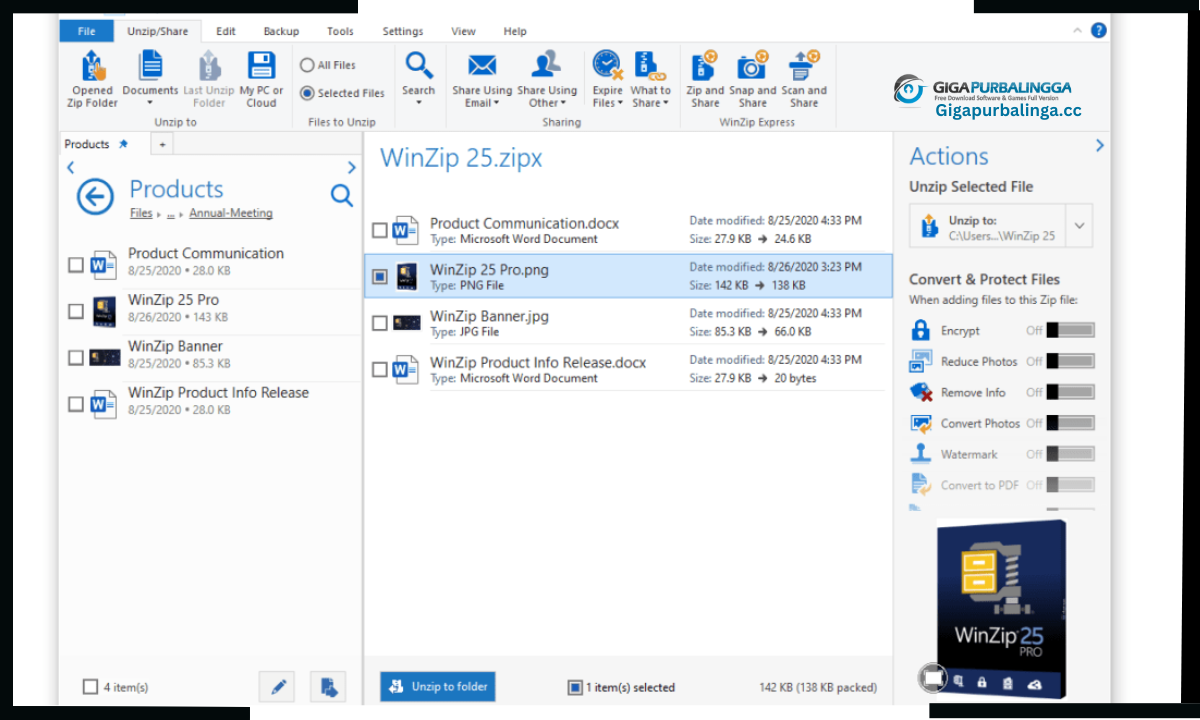Search files with Products pane magnifier

pyautogui.click(x=342, y=195)
